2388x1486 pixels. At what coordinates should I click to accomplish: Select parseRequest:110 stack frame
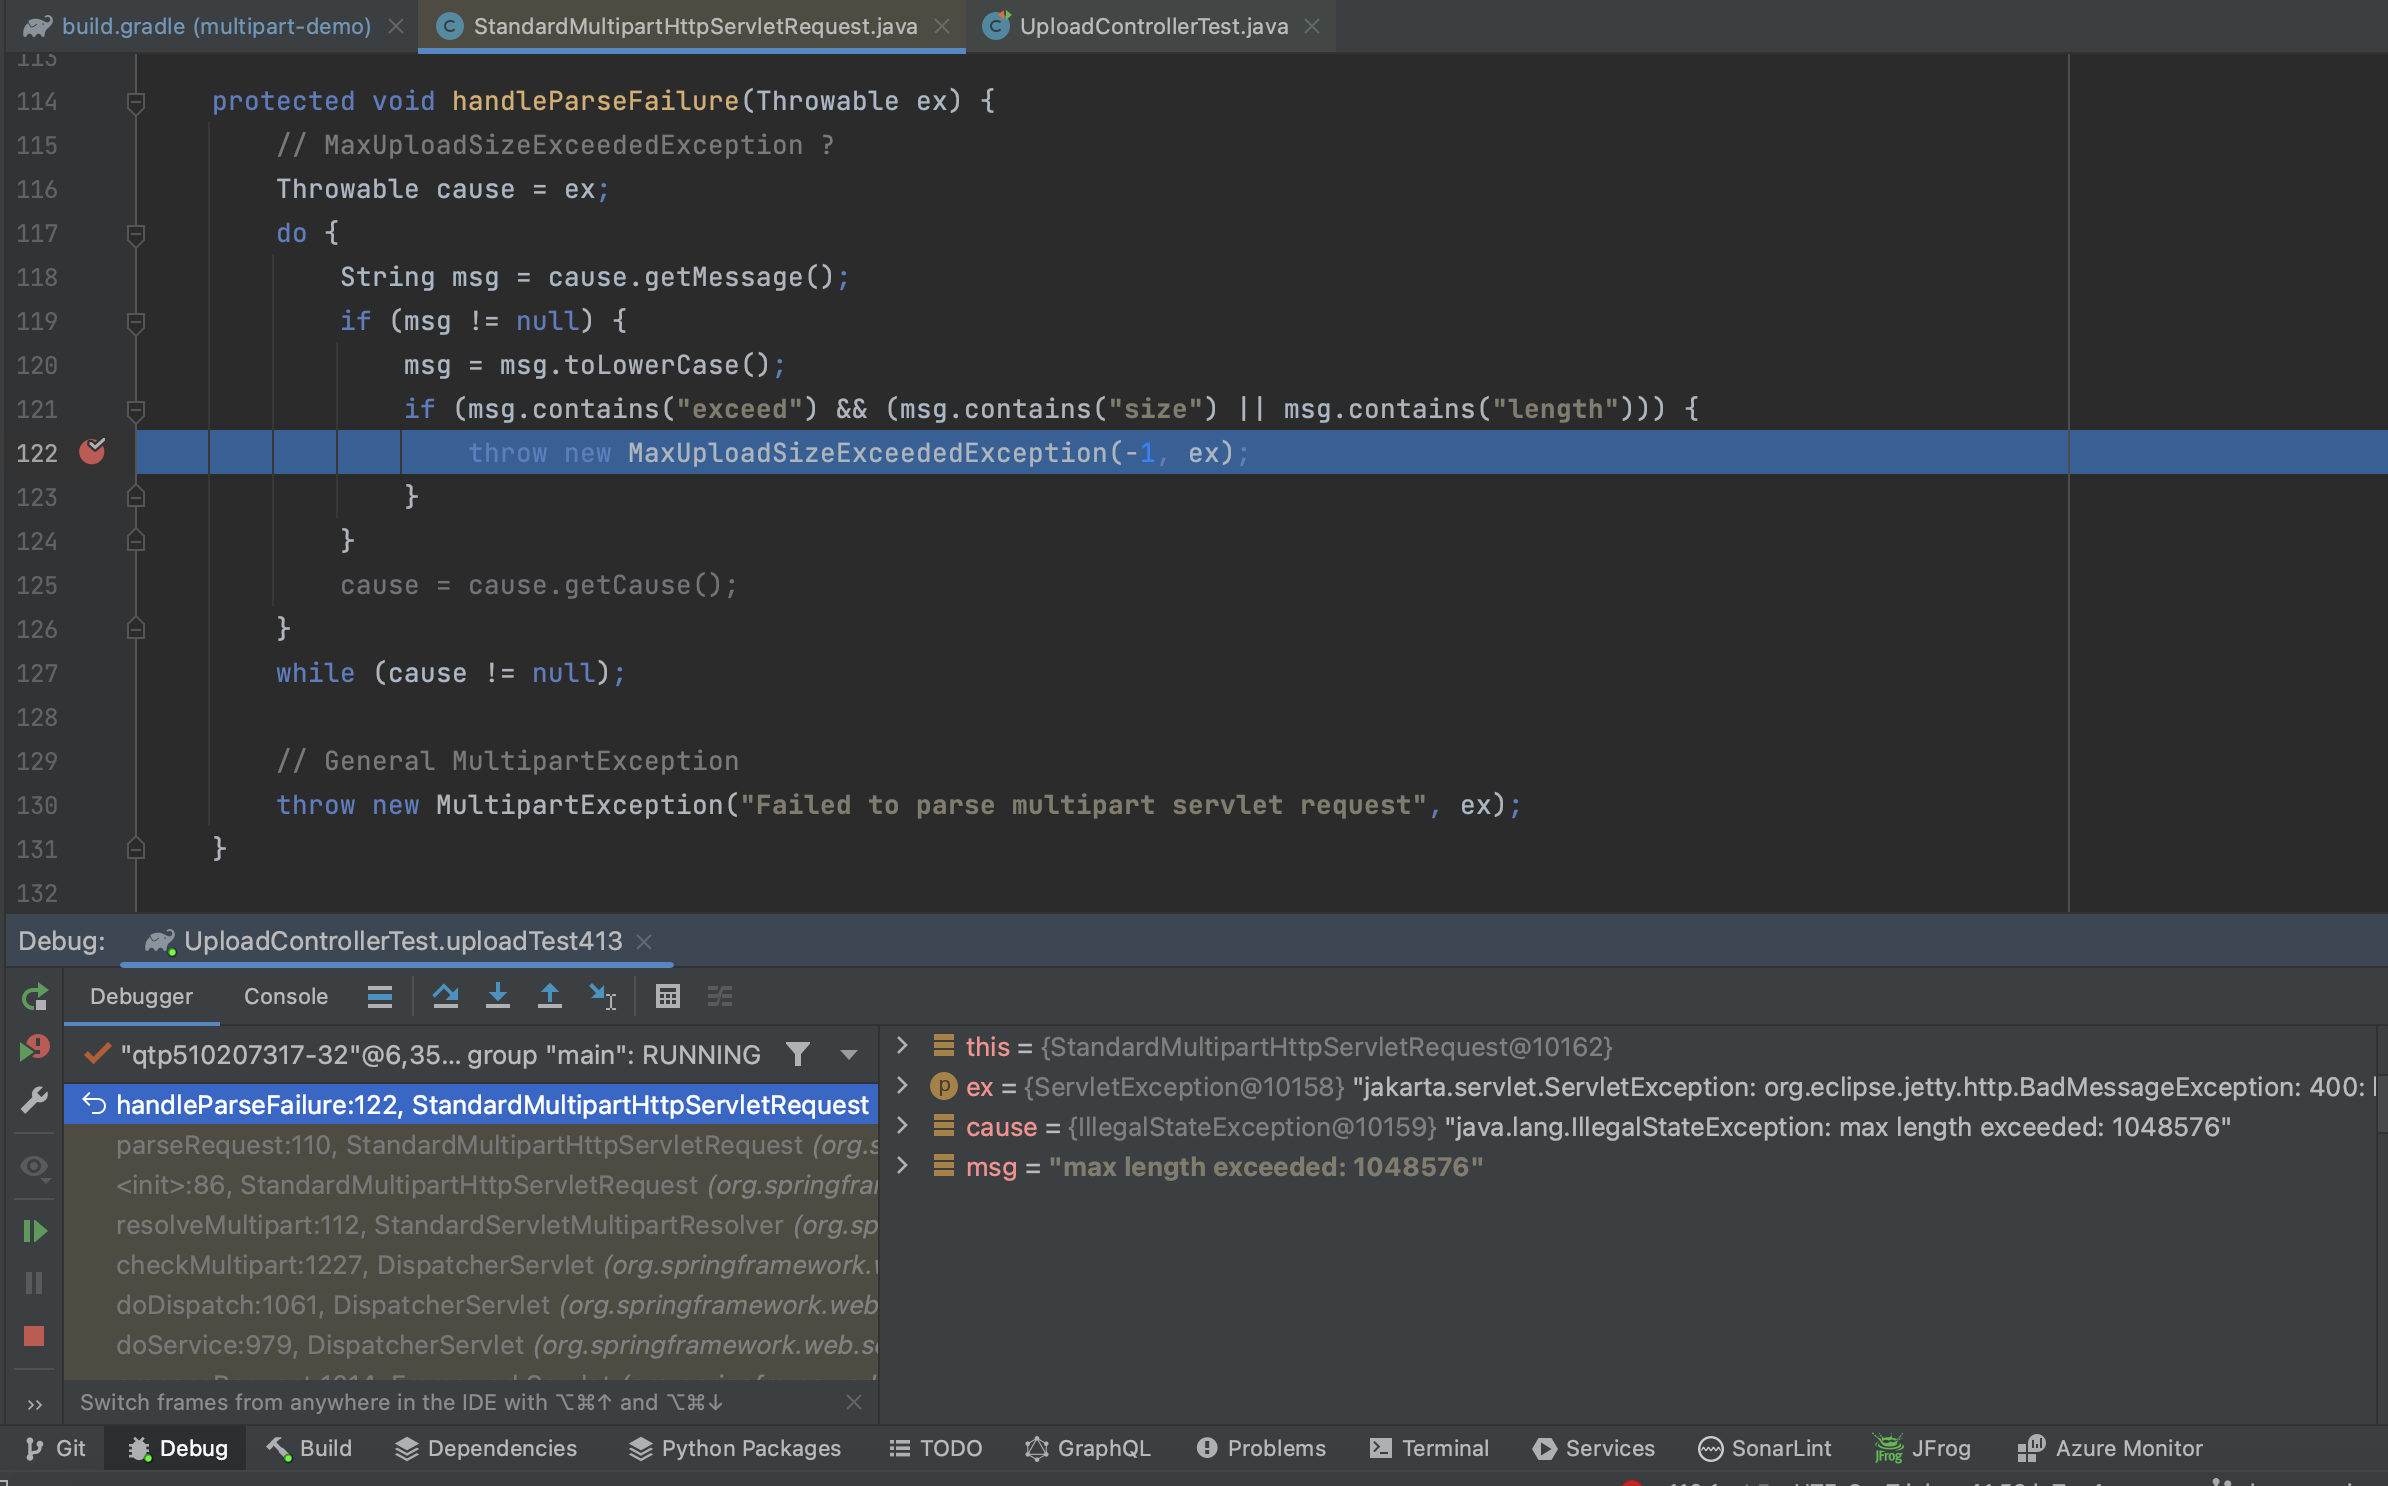point(471,1145)
